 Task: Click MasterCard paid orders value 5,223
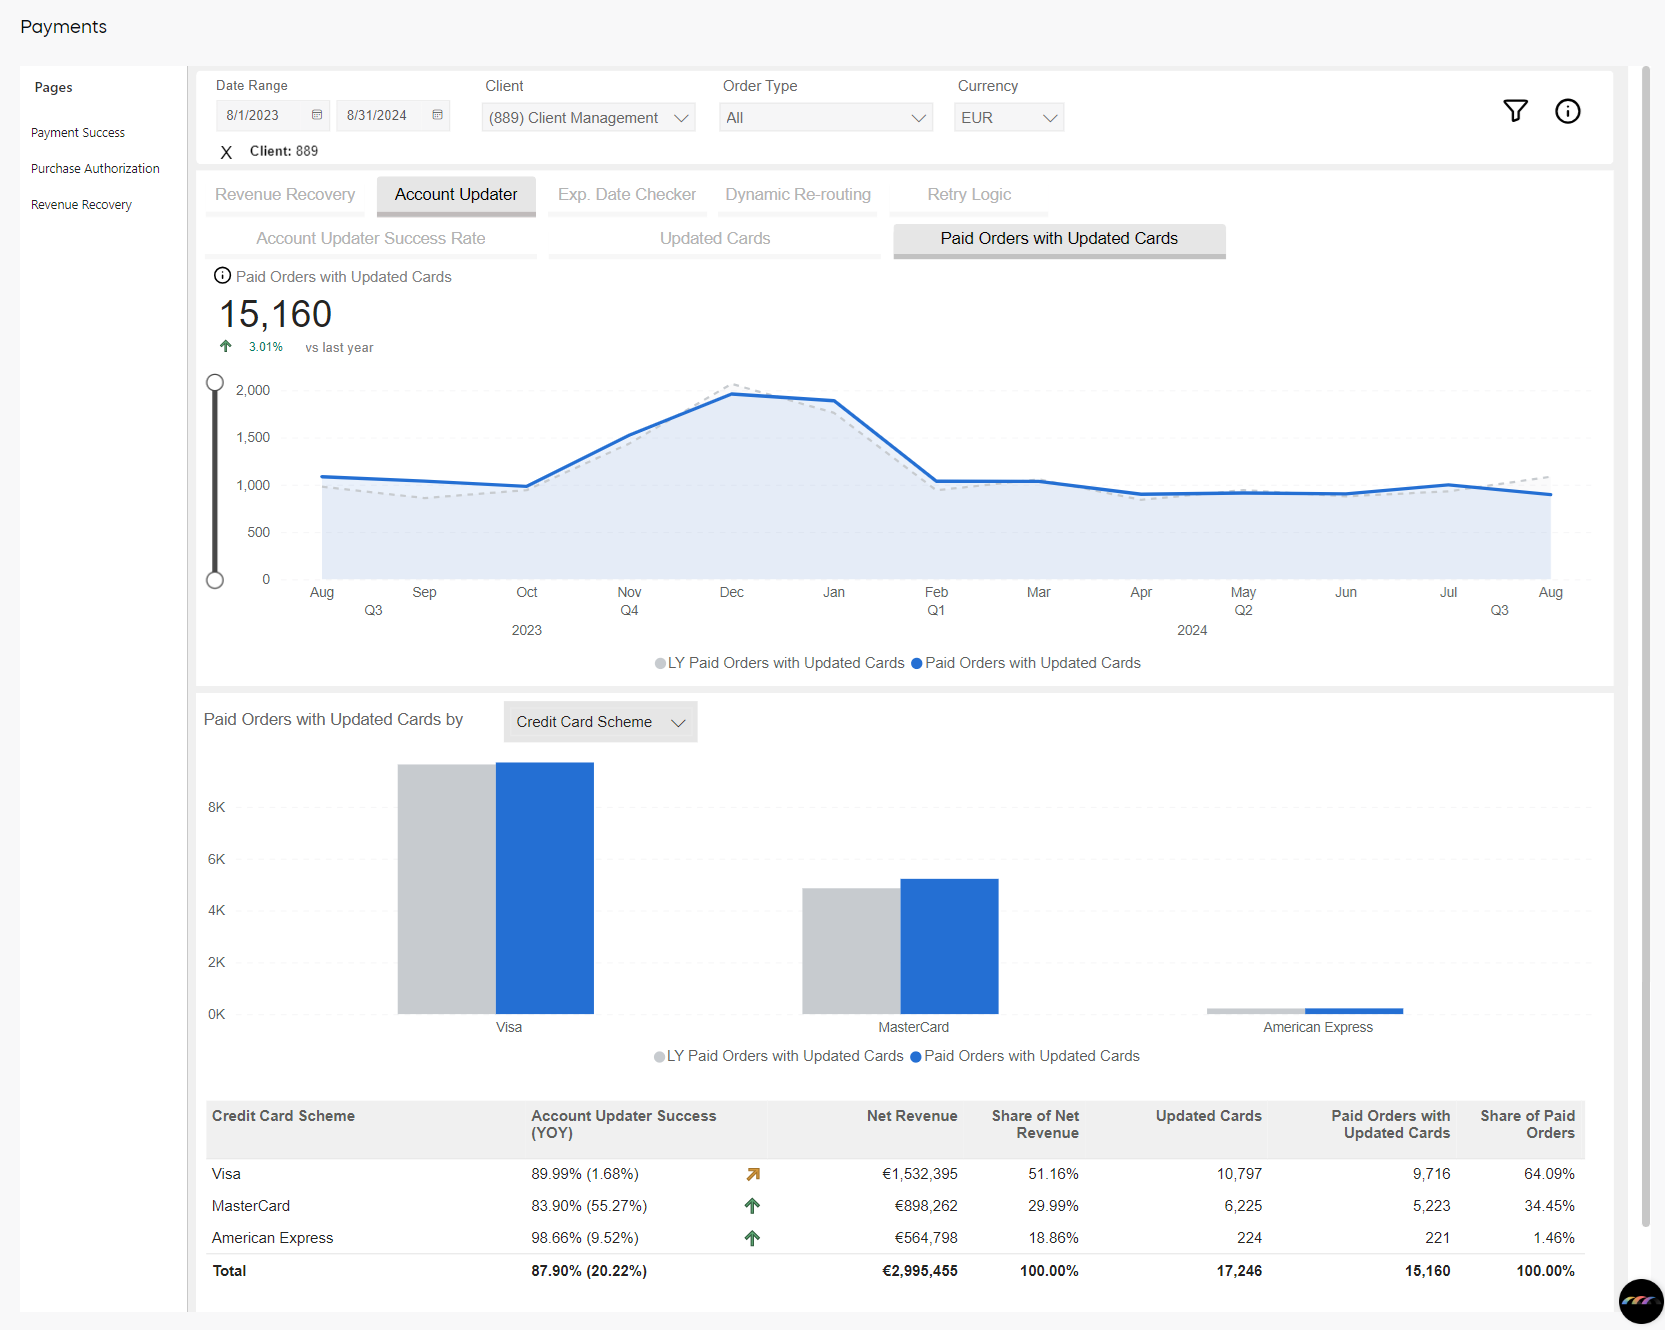pyautogui.click(x=1431, y=1206)
